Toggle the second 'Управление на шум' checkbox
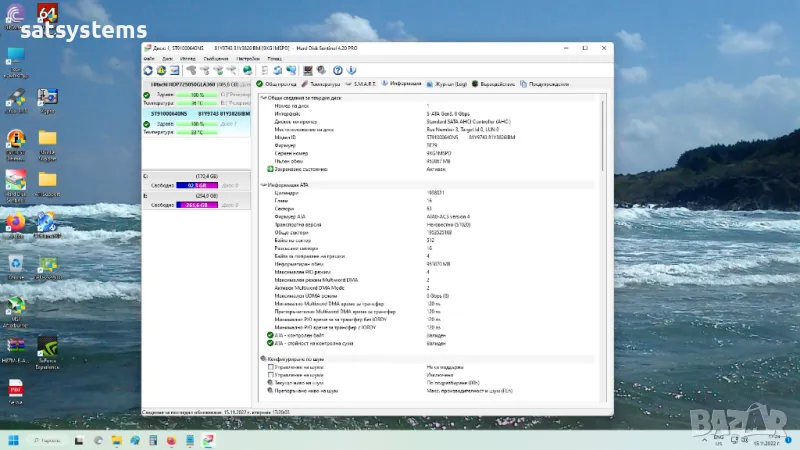Viewport: 800px width, 450px height. pos(270,375)
